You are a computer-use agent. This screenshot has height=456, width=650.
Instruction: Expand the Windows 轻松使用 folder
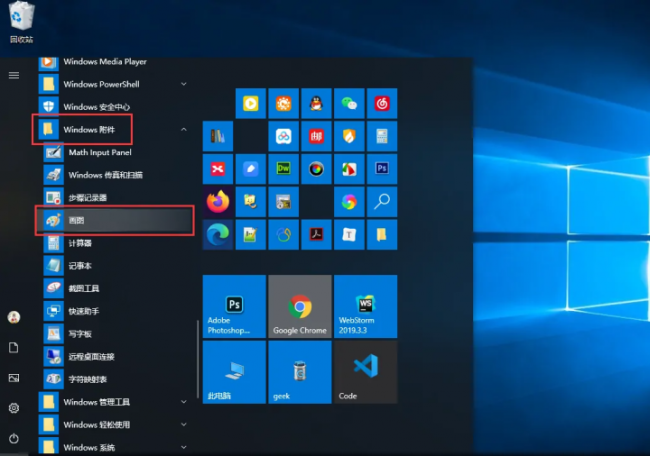[184, 424]
